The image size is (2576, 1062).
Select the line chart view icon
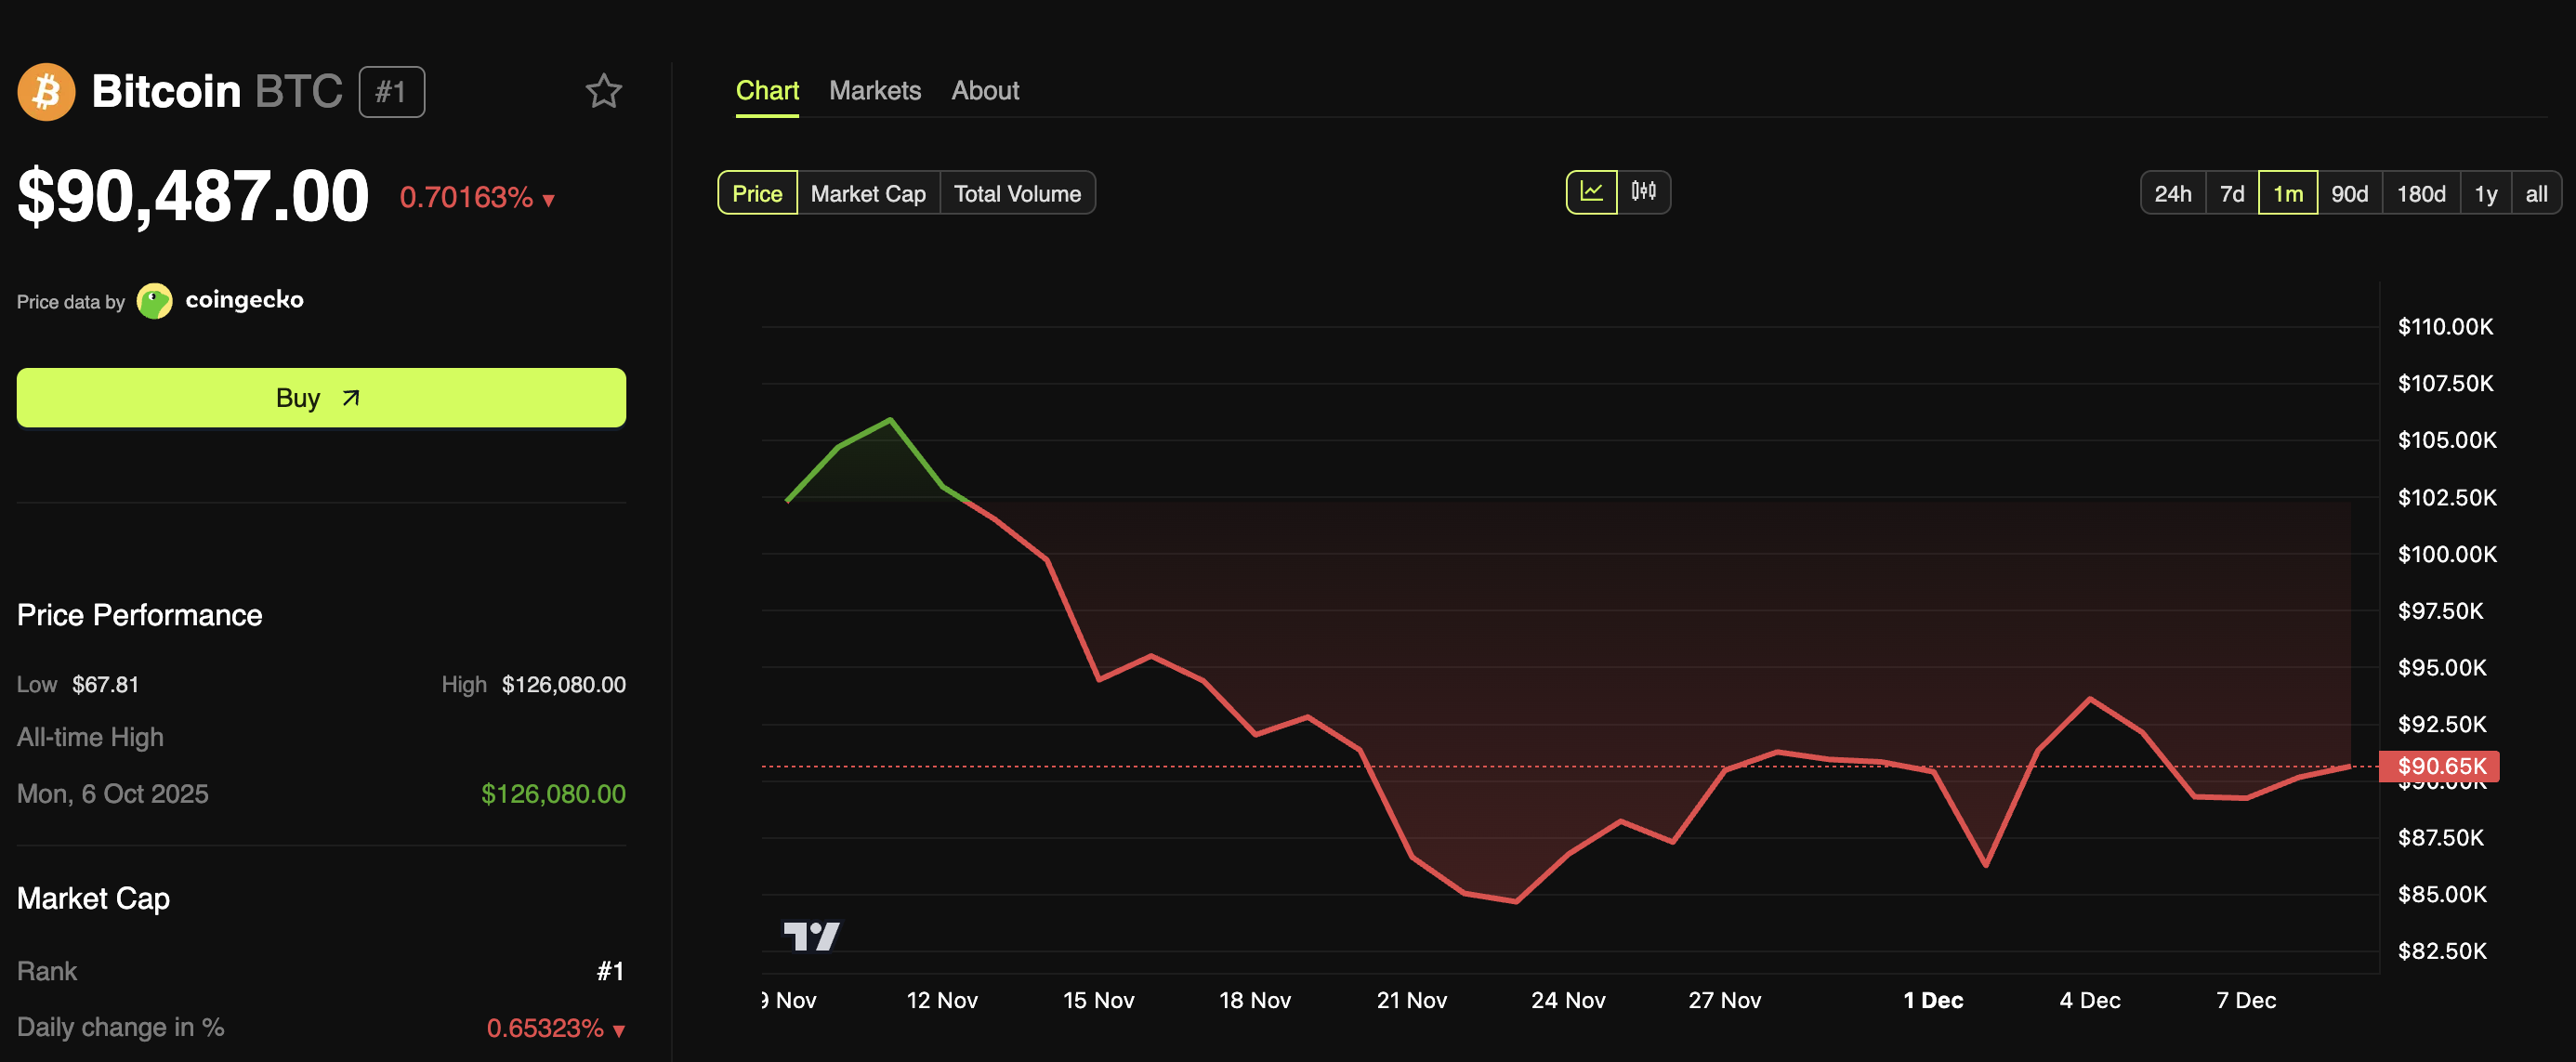coord(1594,191)
